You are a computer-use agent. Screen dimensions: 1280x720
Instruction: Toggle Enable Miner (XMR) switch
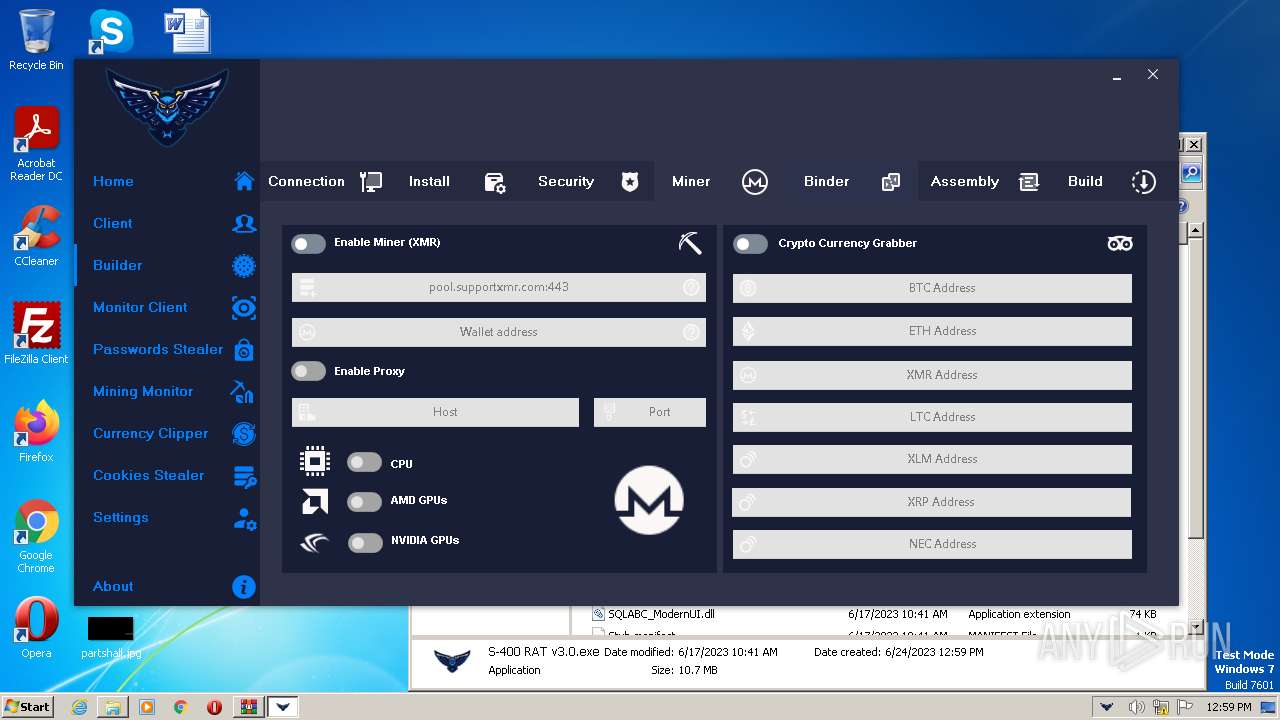click(x=309, y=243)
